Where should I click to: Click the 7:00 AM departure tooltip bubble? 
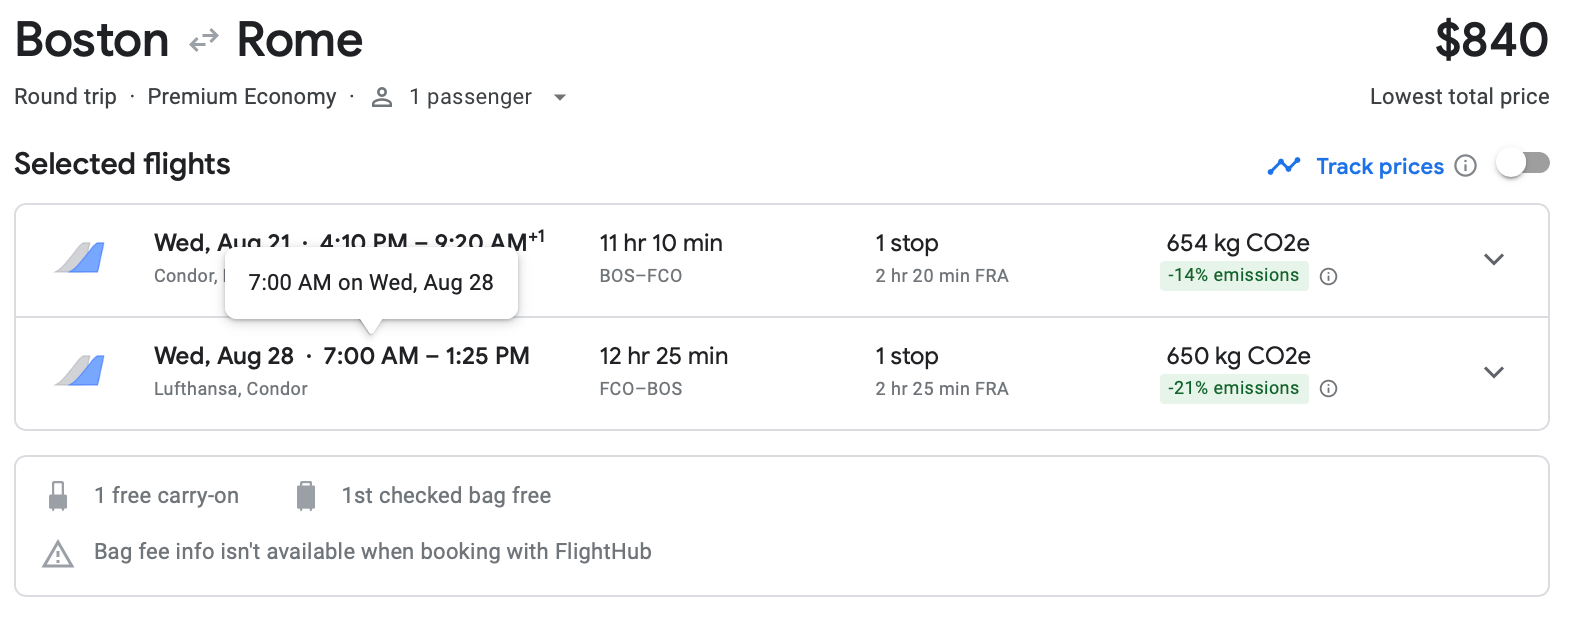tap(371, 282)
